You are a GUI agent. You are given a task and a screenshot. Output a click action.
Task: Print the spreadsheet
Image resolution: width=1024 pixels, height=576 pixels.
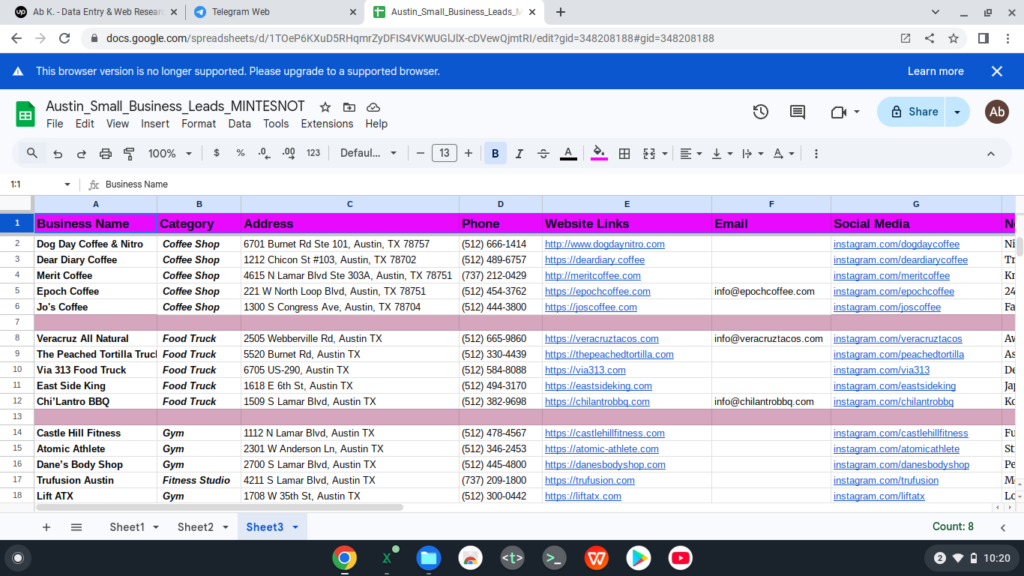105,153
